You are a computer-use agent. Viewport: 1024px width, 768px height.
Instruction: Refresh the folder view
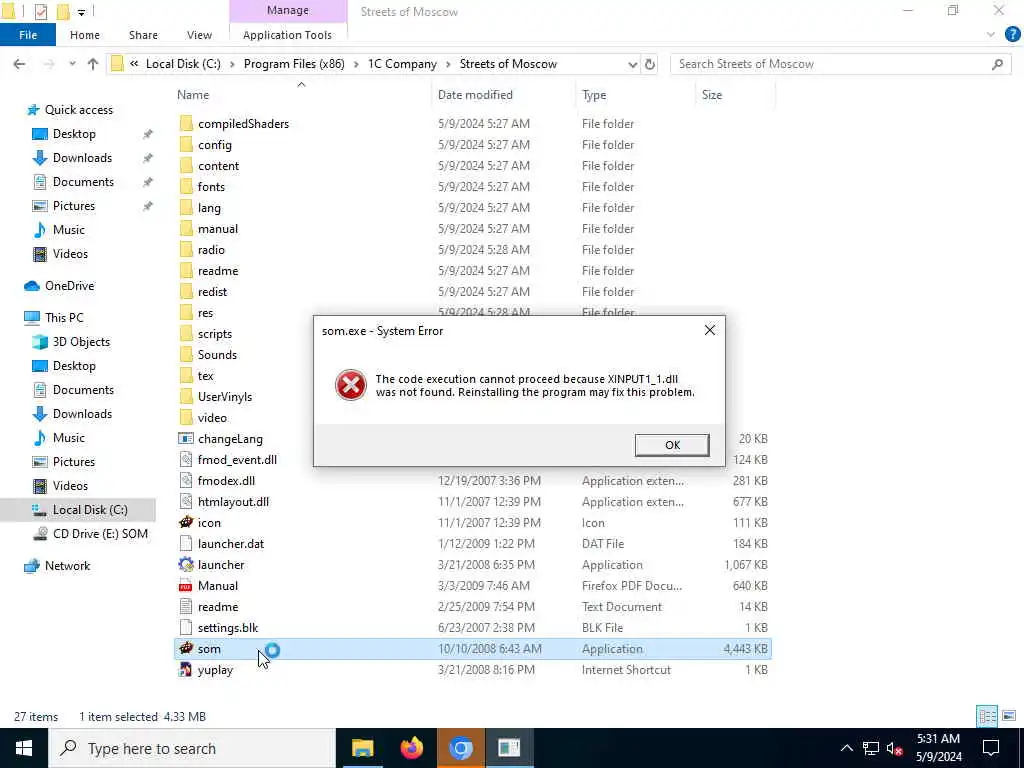tap(650, 65)
